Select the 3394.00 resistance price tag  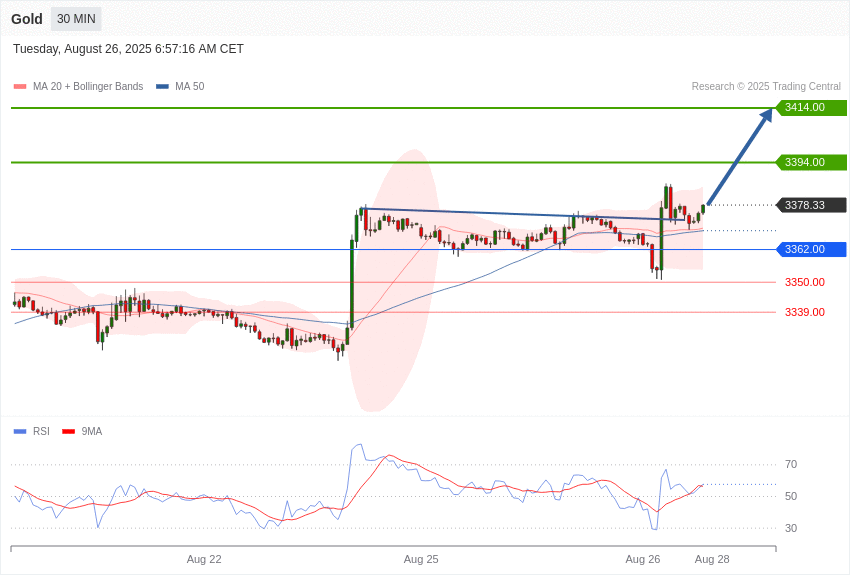tap(812, 162)
